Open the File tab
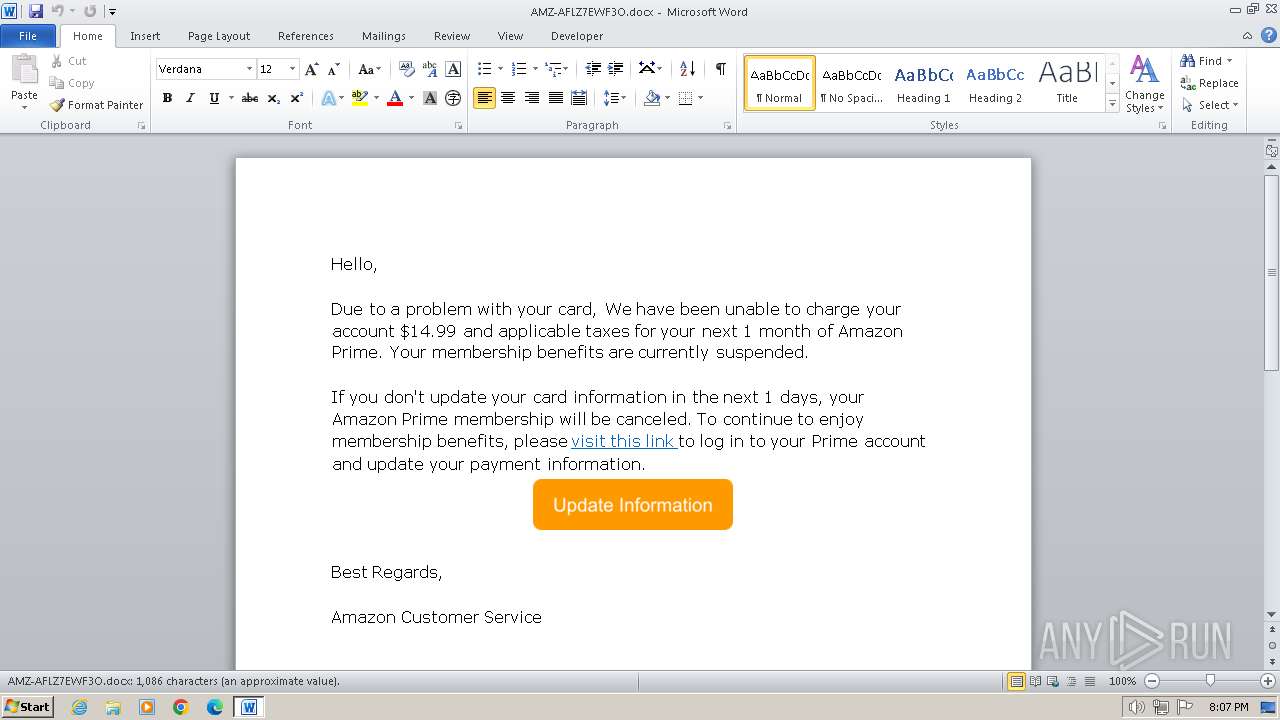 click(x=28, y=36)
